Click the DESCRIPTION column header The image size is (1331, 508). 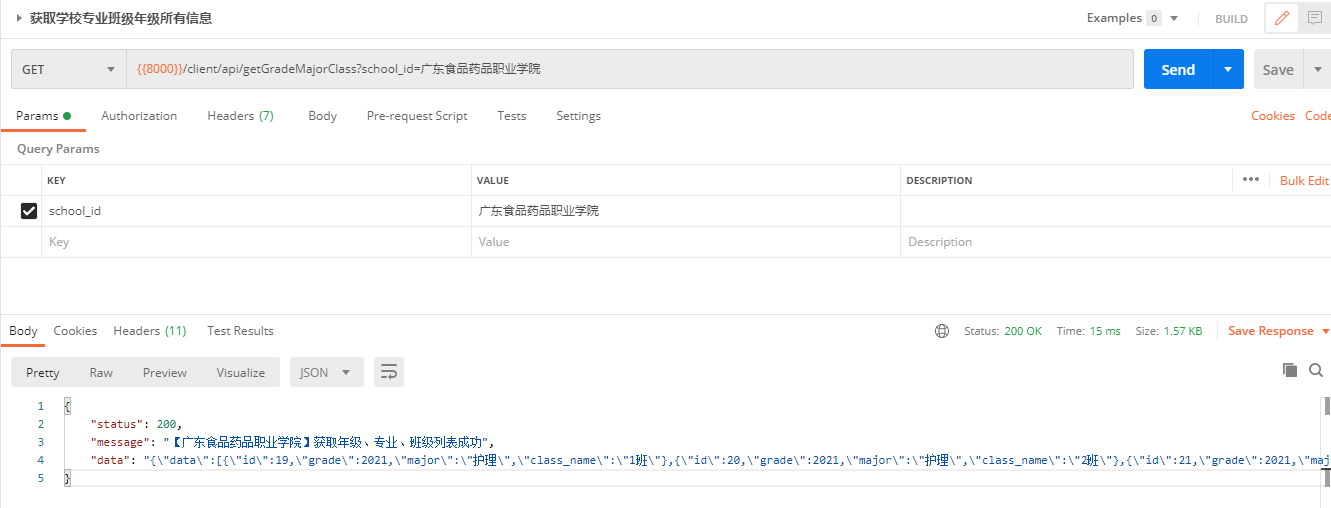(939, 181)
